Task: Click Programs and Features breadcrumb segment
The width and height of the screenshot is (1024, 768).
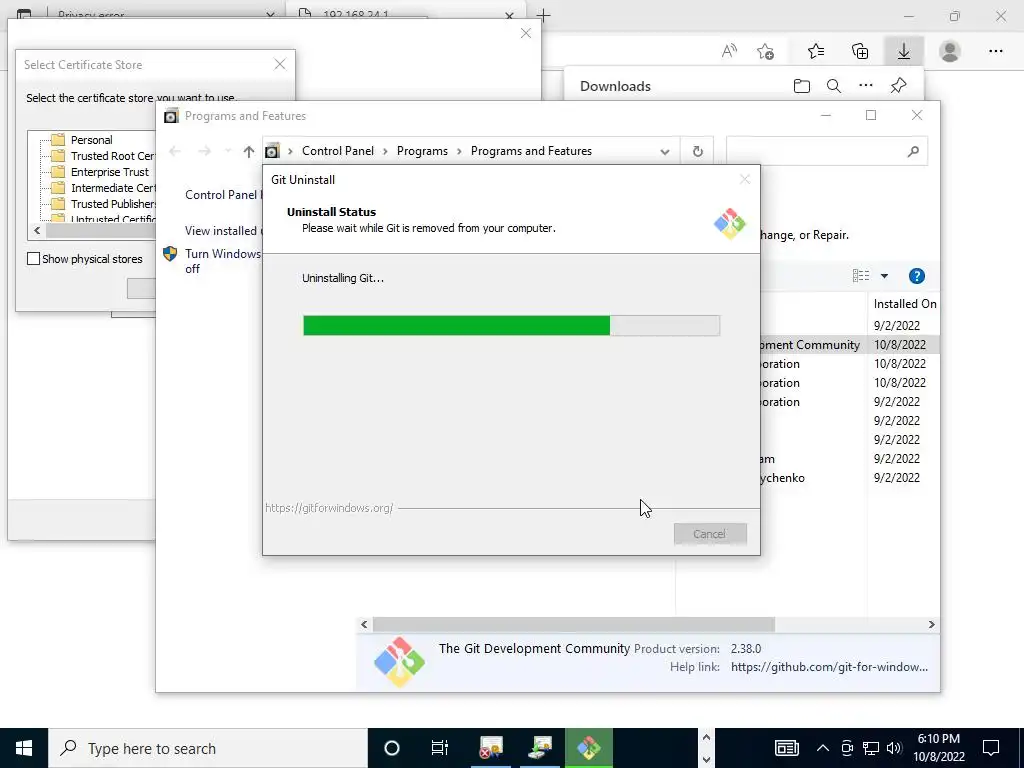Action: click(x=531, y=151)
